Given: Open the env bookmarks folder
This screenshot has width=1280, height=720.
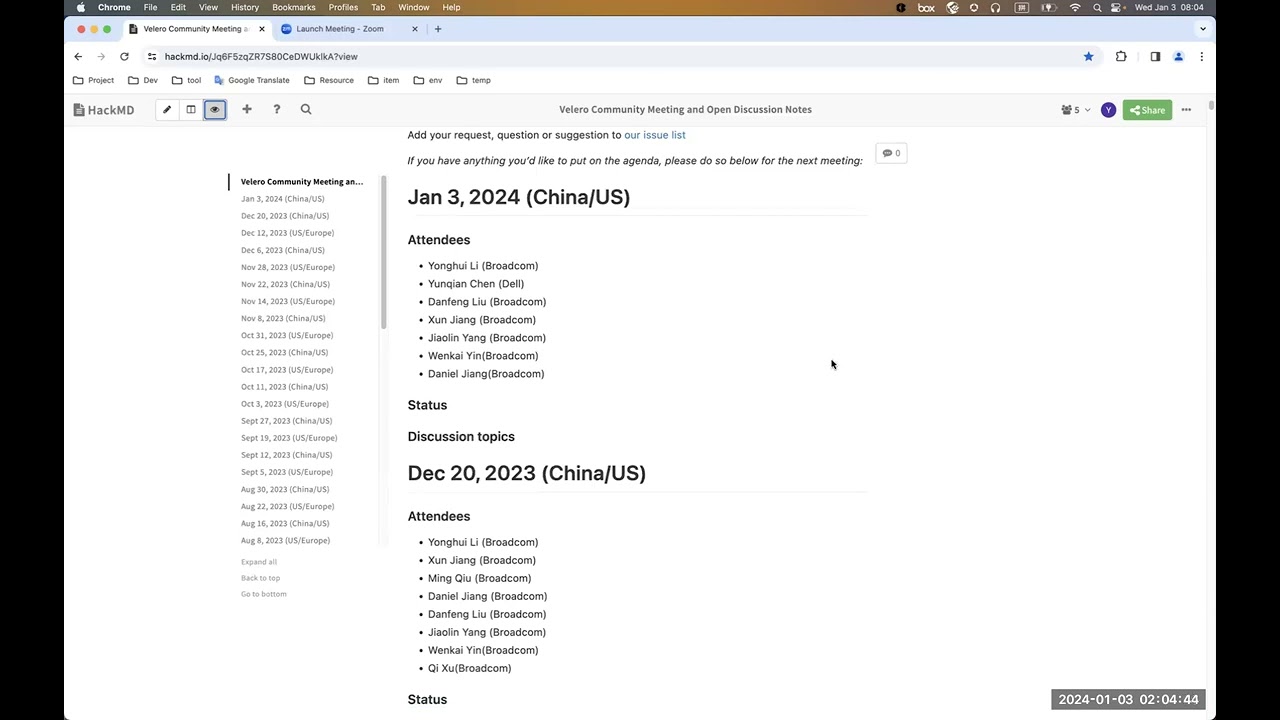Looking at the screenshot, I should coord(428,80).
